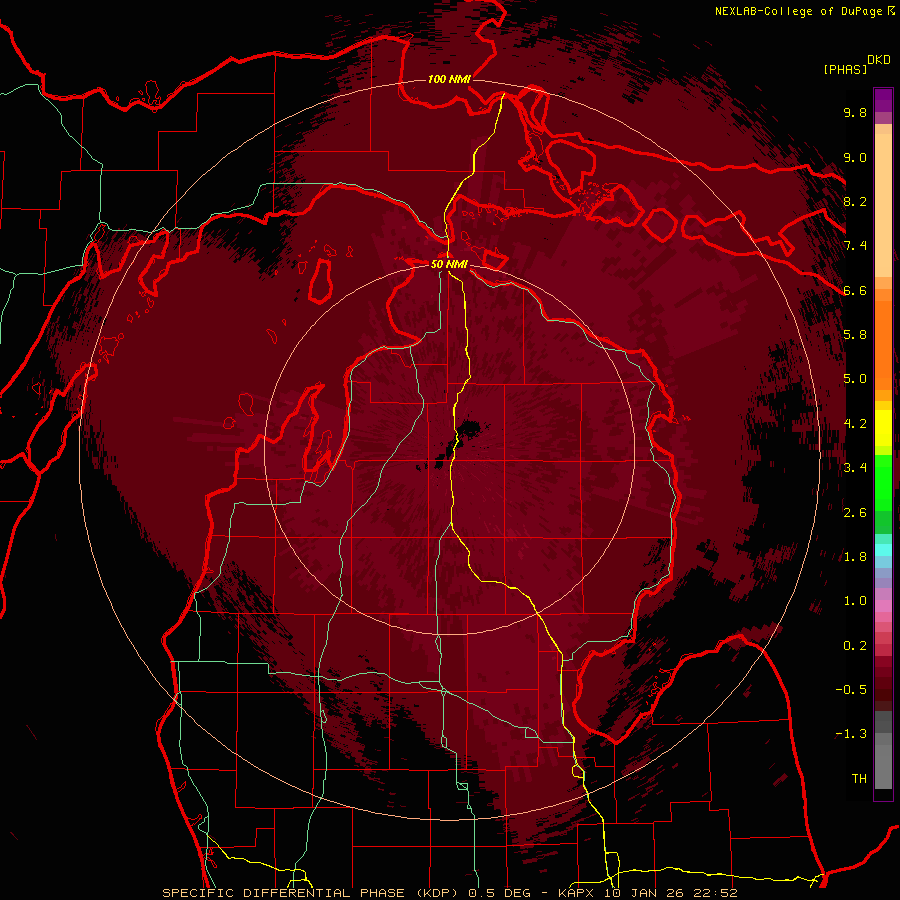Select the 0.2 scale value

pyautogui.click(x=855, y=646)
